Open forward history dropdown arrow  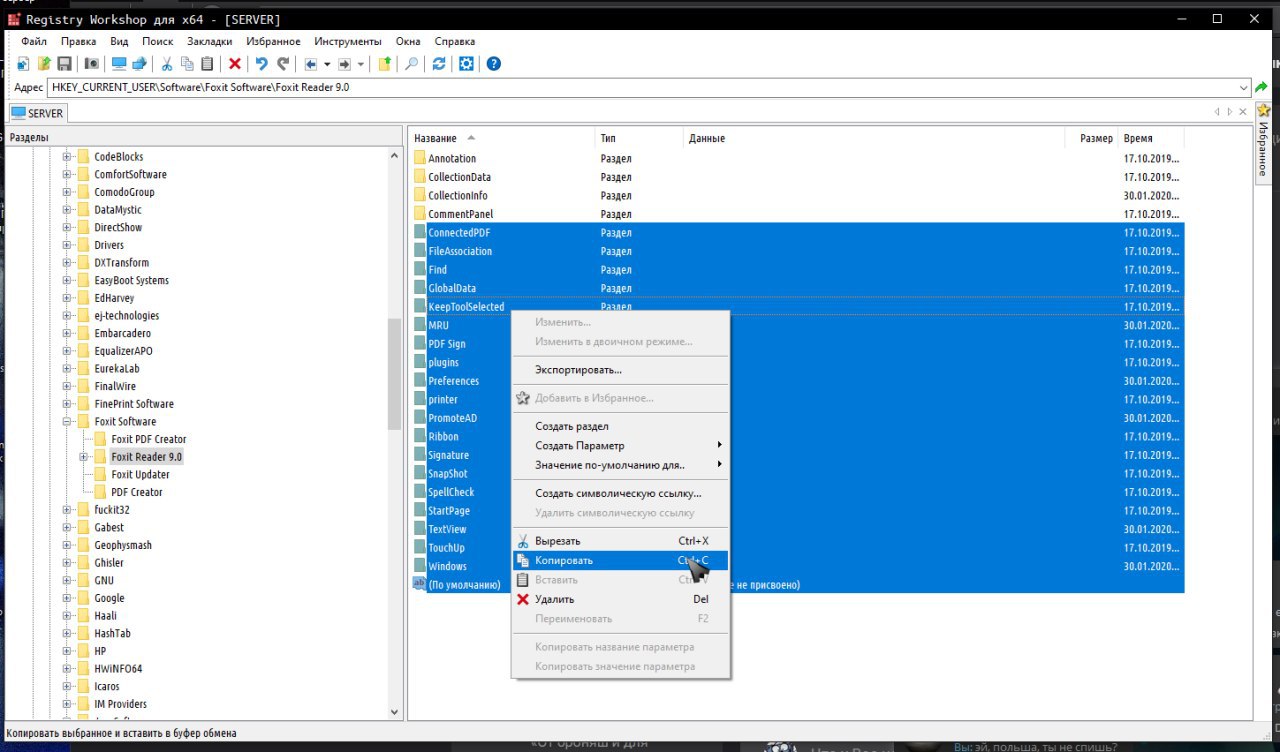click(x=361, y=64)
